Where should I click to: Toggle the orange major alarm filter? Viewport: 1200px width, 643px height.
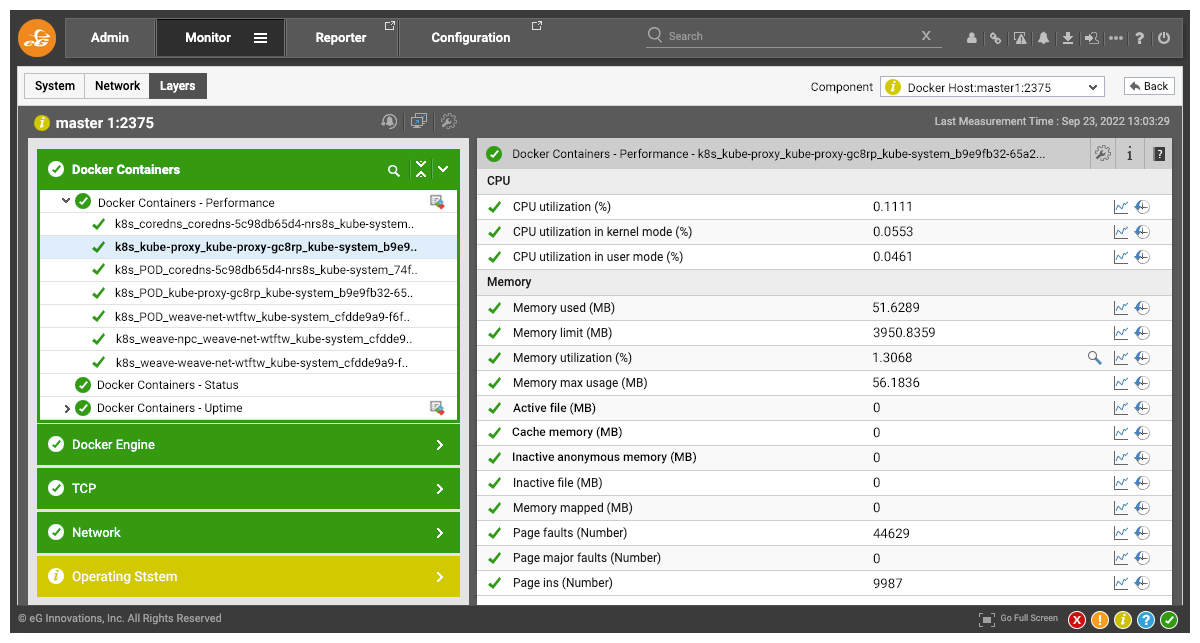coord(1100,620)
